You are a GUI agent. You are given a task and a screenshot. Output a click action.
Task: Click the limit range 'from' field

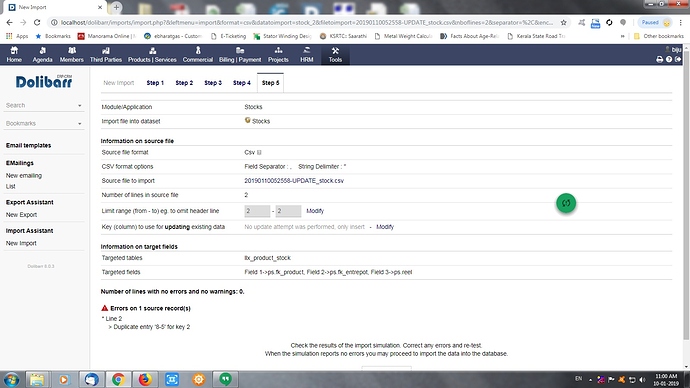click(x=257, y=211)
